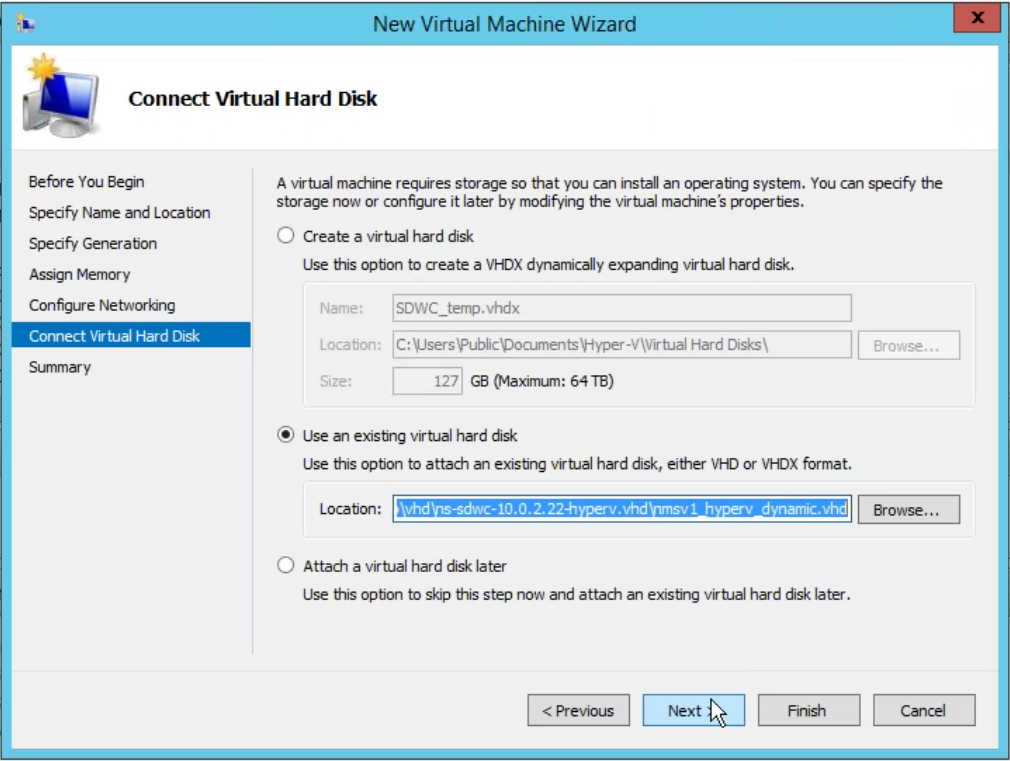The height and width of the screenshot is (761, 1010).
Task: Go to Before You Begin step
Action: pos(86,182)
